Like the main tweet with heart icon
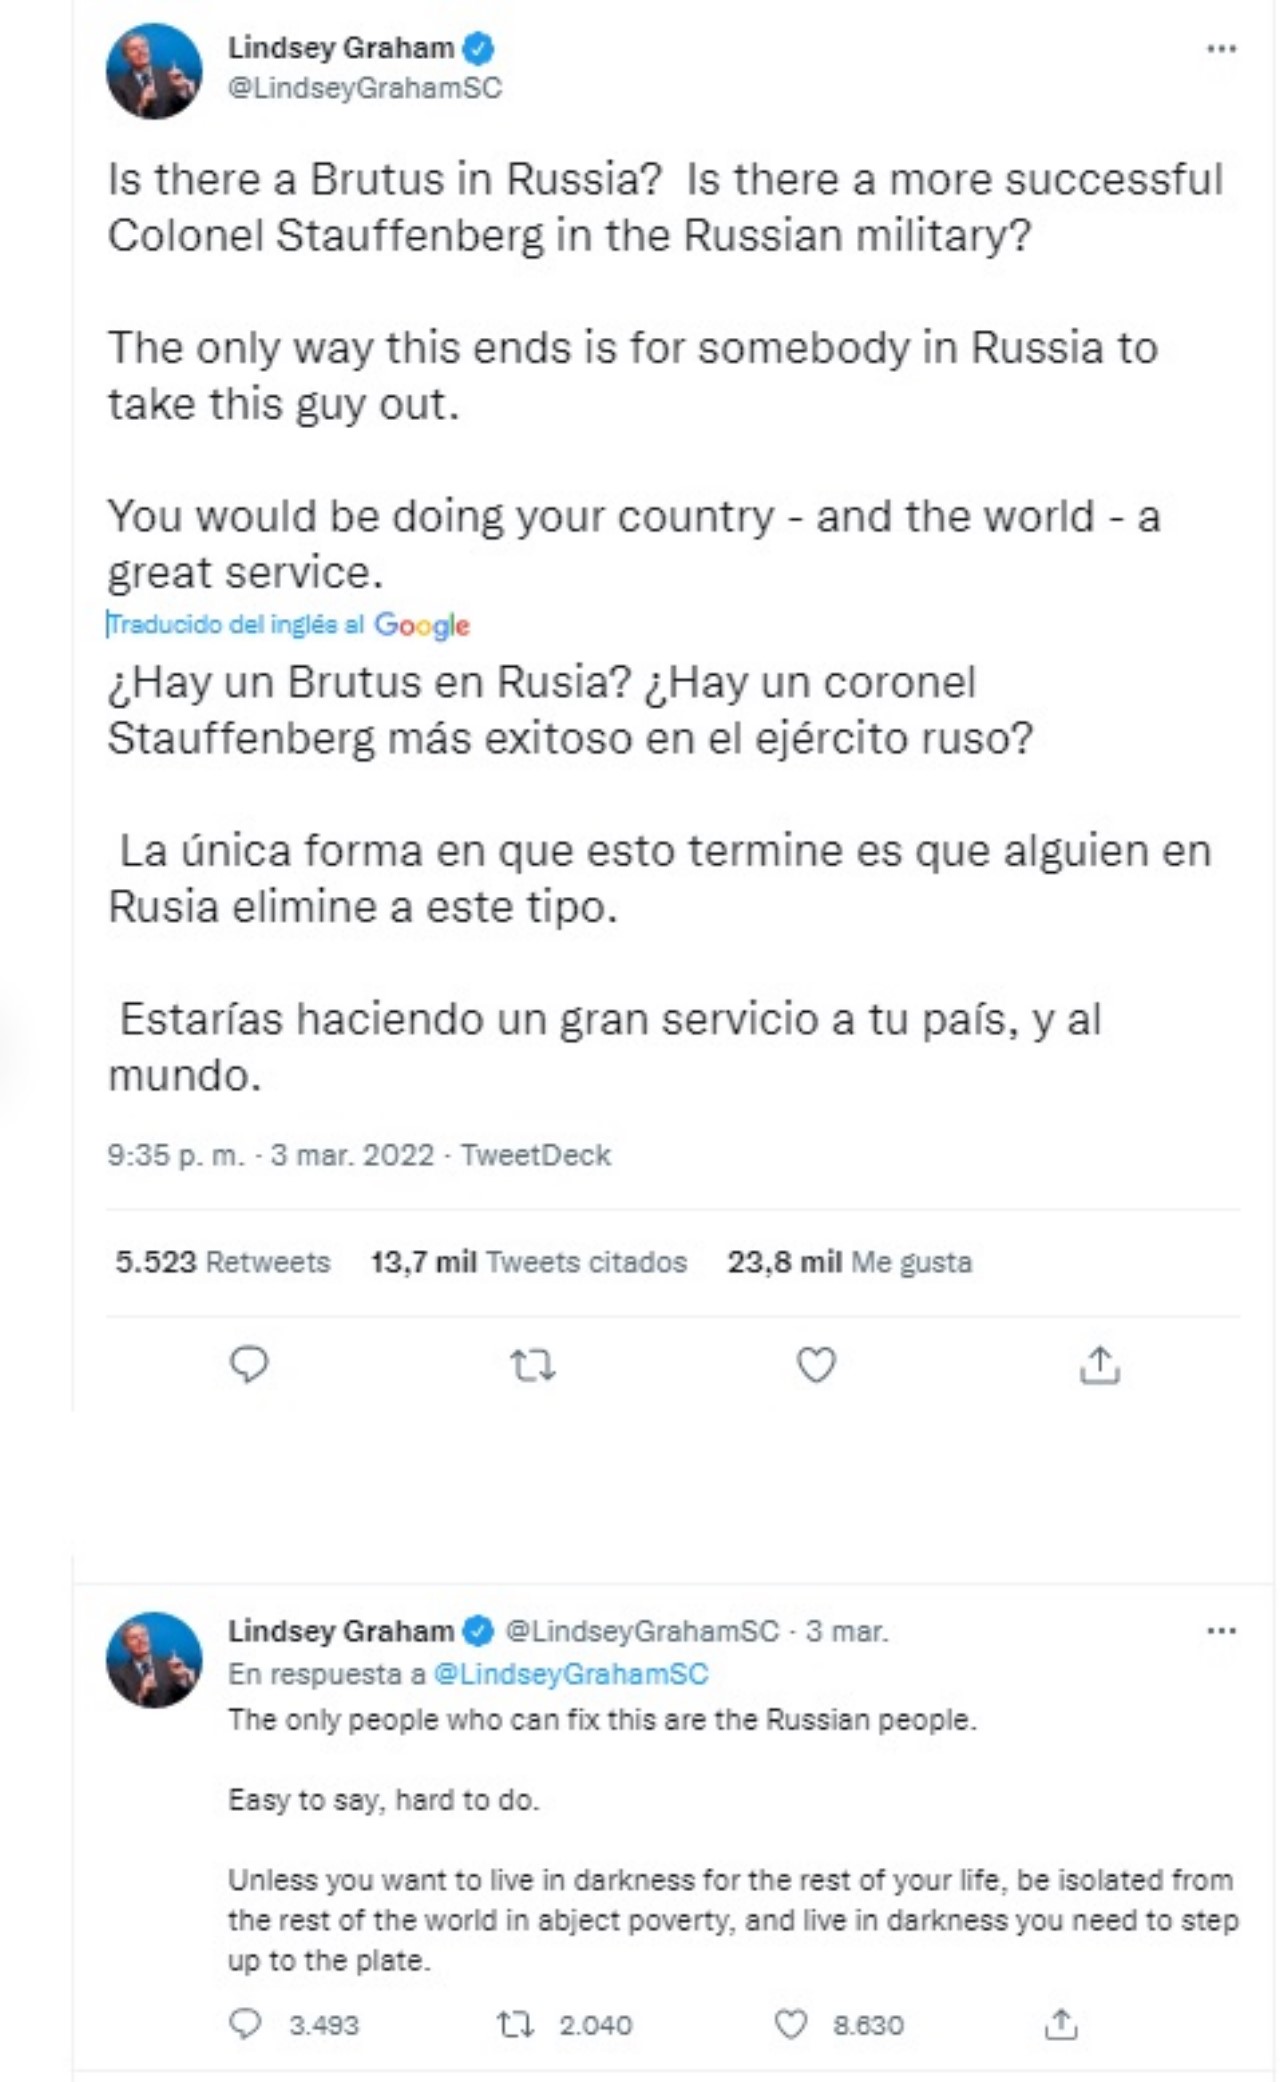The image size is (1280, 2082). (x=816, y=1365)
